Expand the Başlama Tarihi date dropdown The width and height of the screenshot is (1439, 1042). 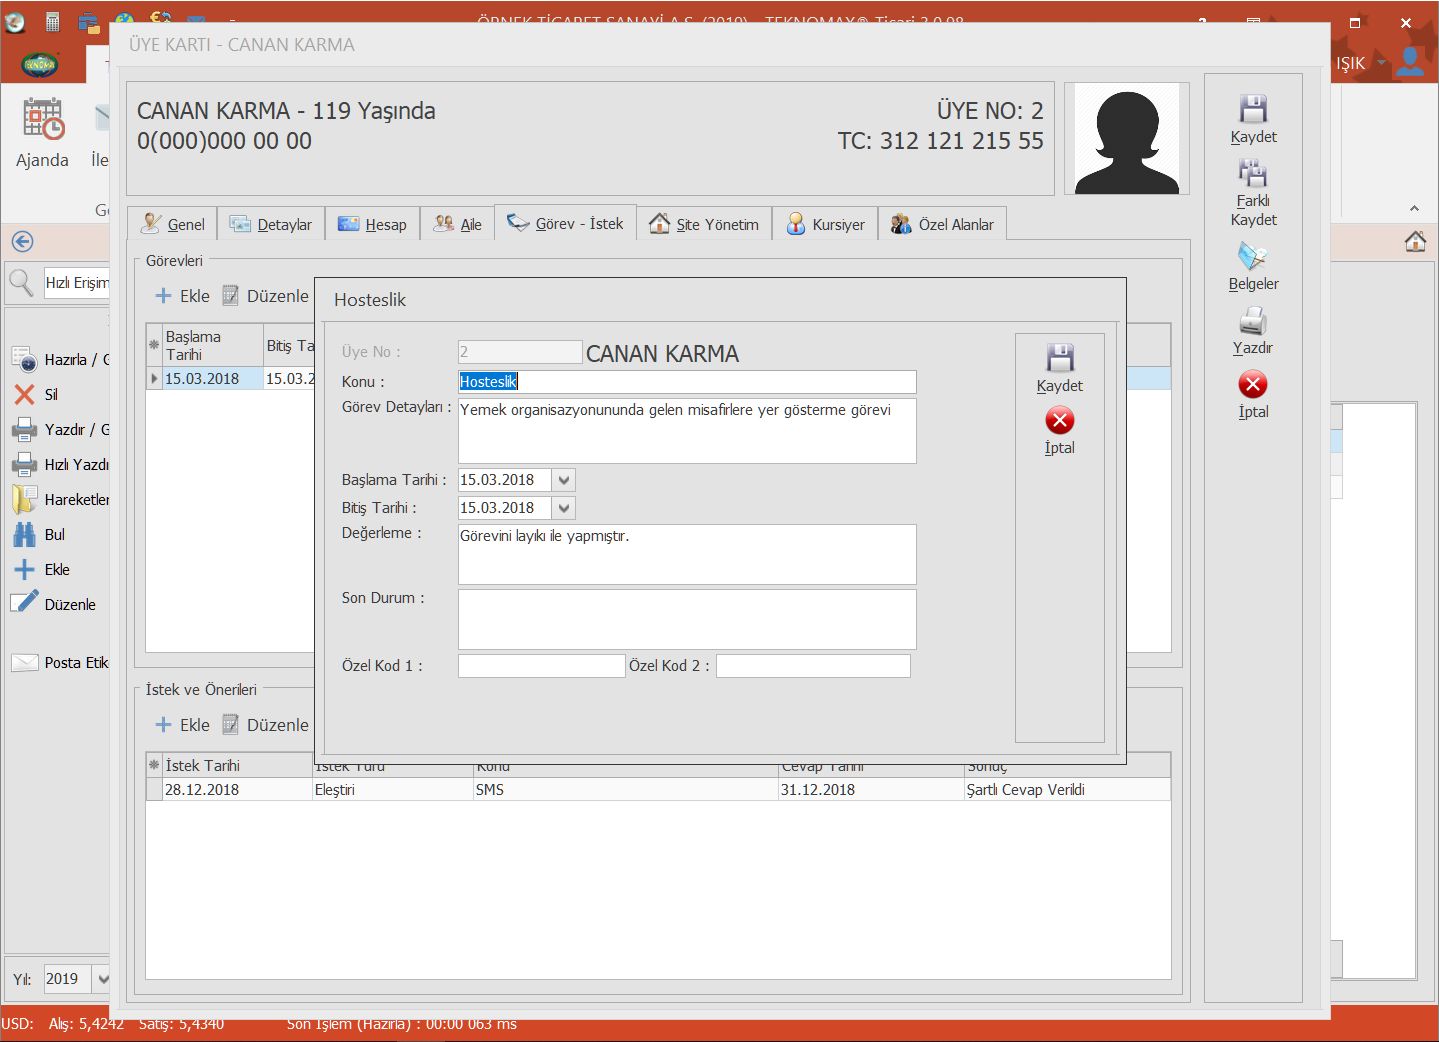[564, 480]
